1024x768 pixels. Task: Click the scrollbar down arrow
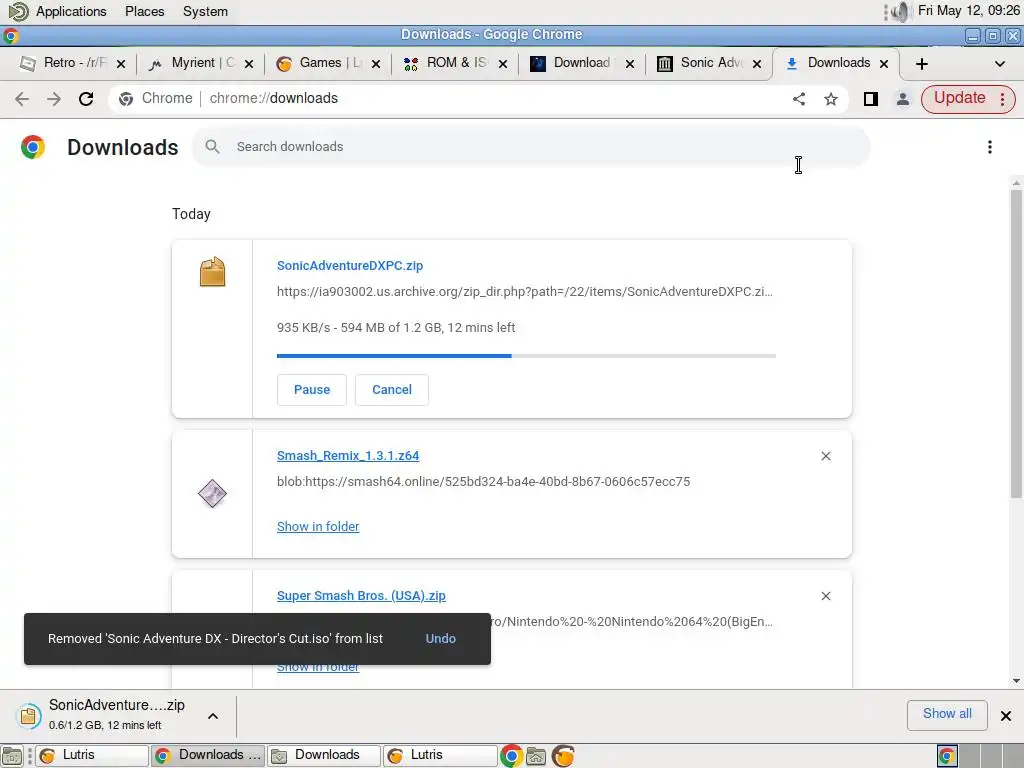pos(1016,680)
